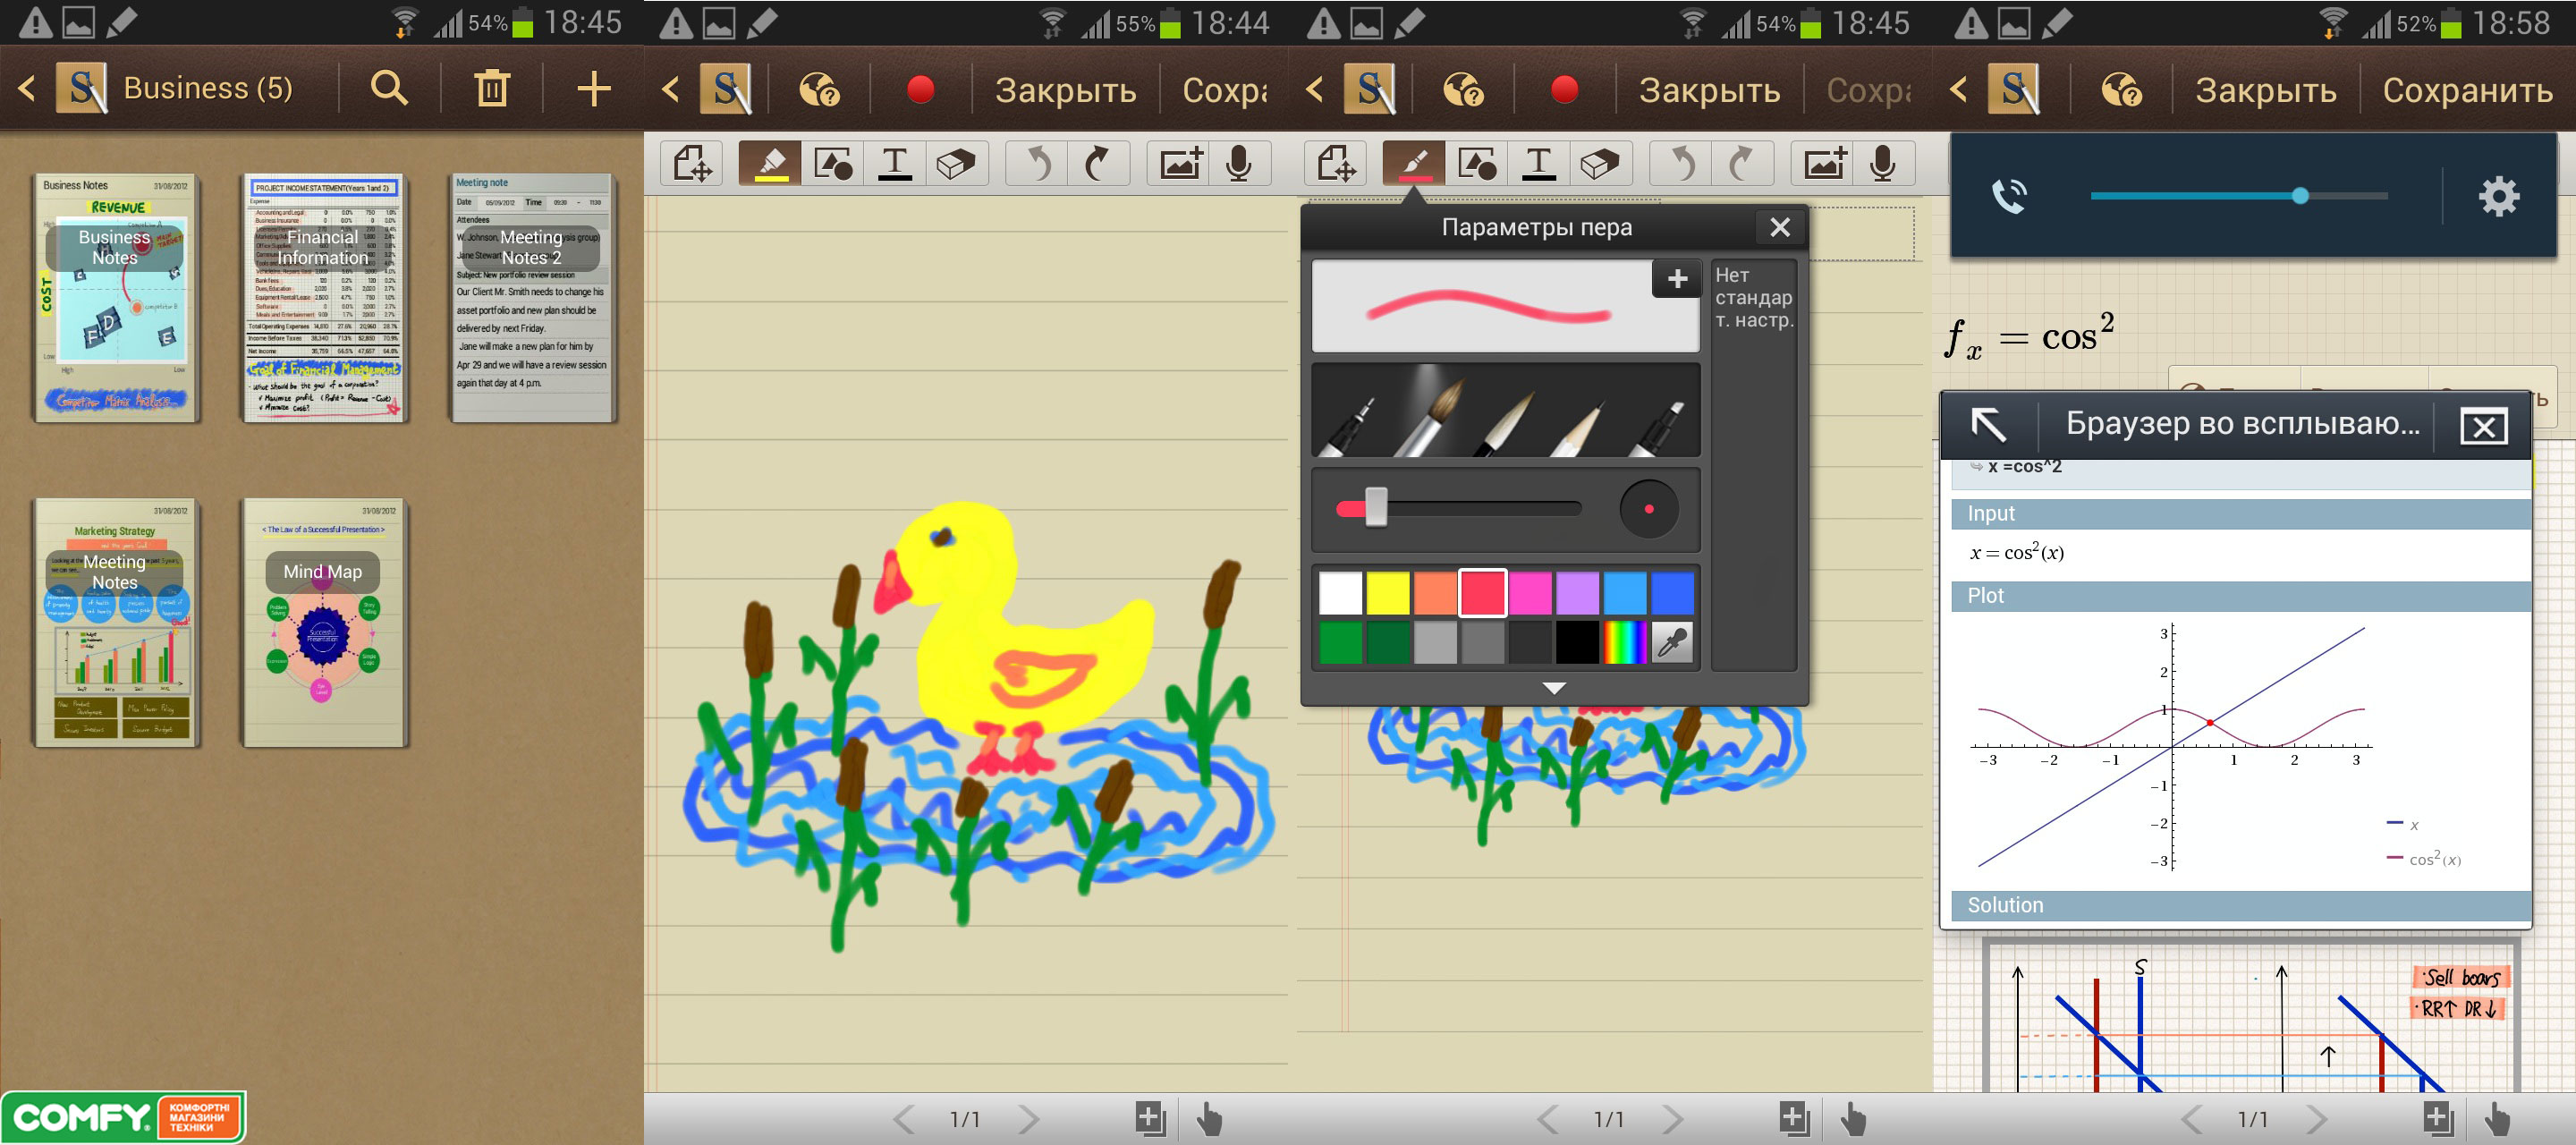
Task: Go to previous page in duck screen
Action: pos(904,1119)
